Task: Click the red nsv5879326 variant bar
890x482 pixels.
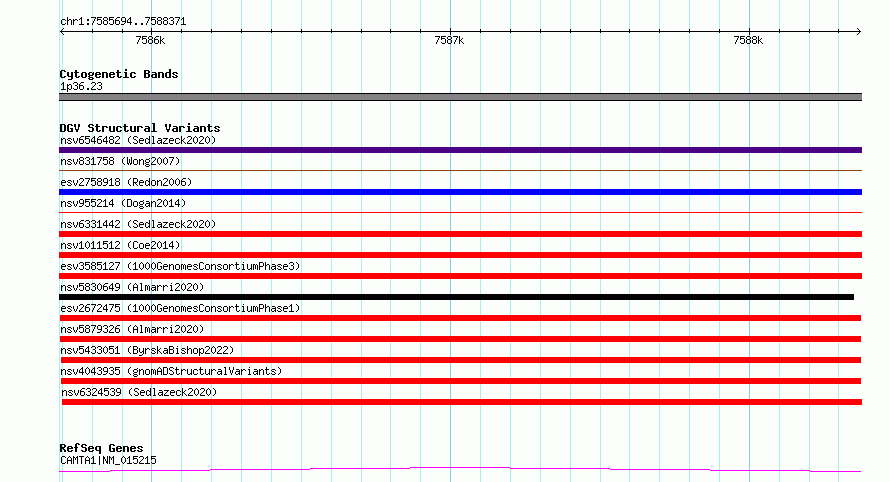Action: [460, 339]
